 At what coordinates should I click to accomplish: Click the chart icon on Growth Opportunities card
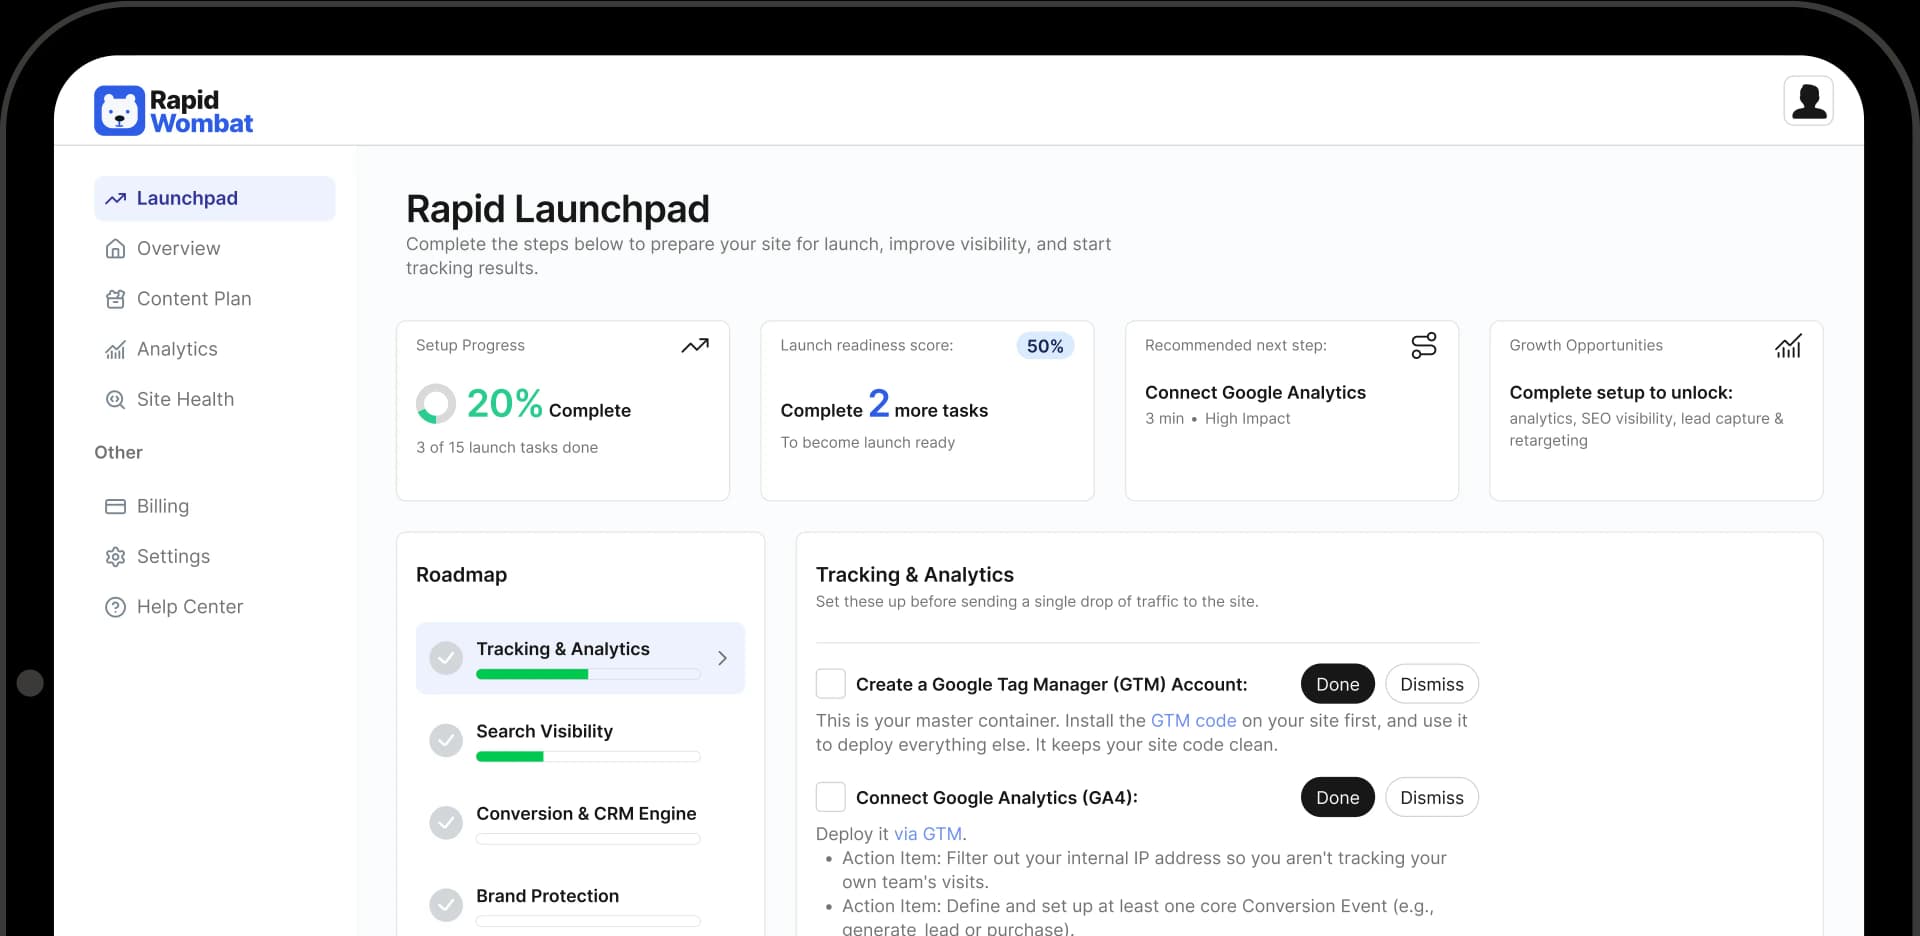tap(1788, 346)
